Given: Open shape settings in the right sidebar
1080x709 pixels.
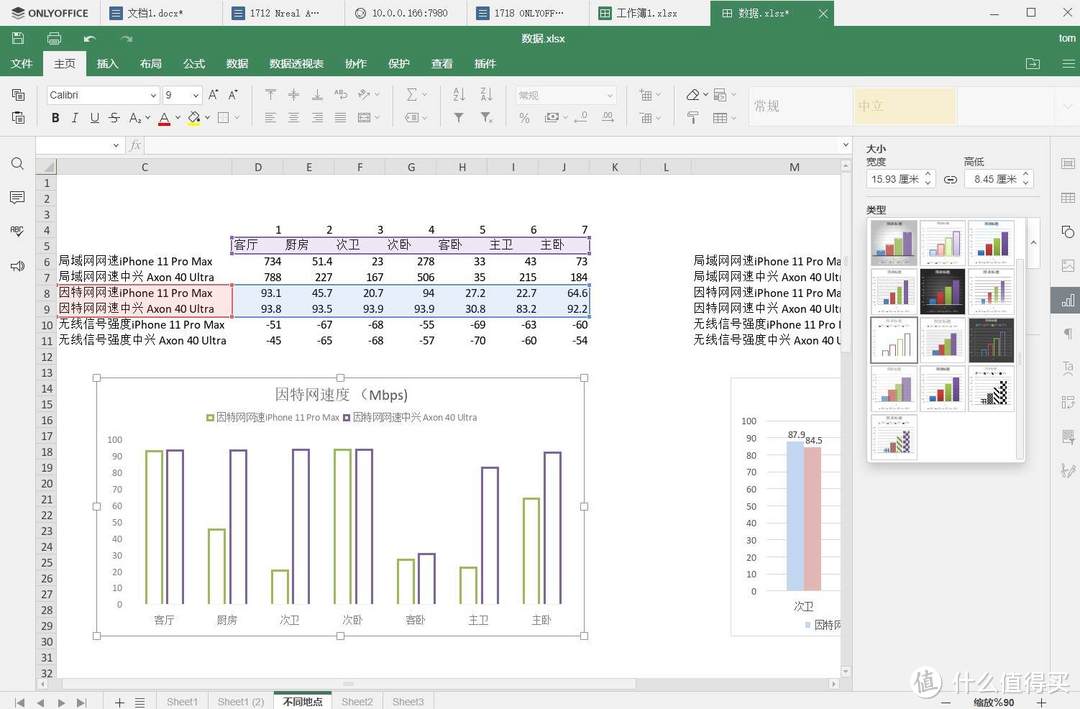Looking at the screenshot, I should pyautogui.click(x=1068, y=232).
